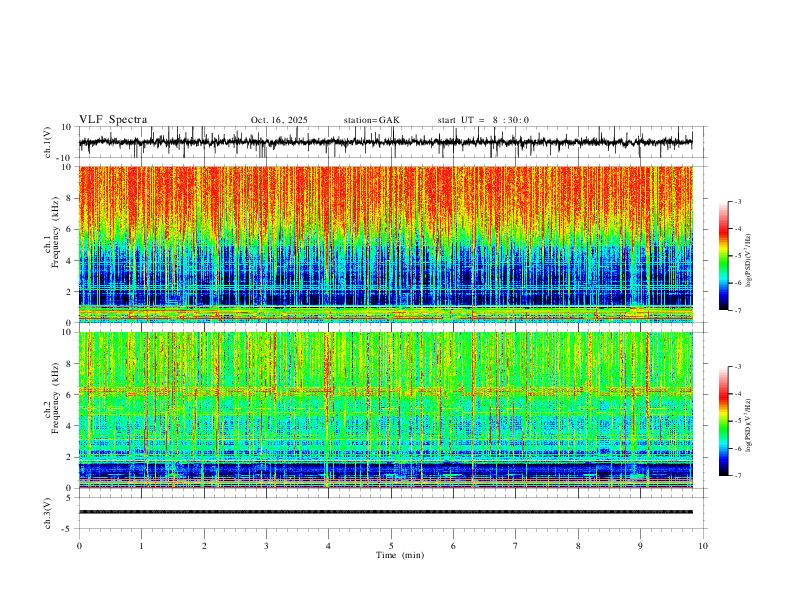Select the date text "Oct. 16, 2025"
The image size is (792, 612).
tap(279, 120)
